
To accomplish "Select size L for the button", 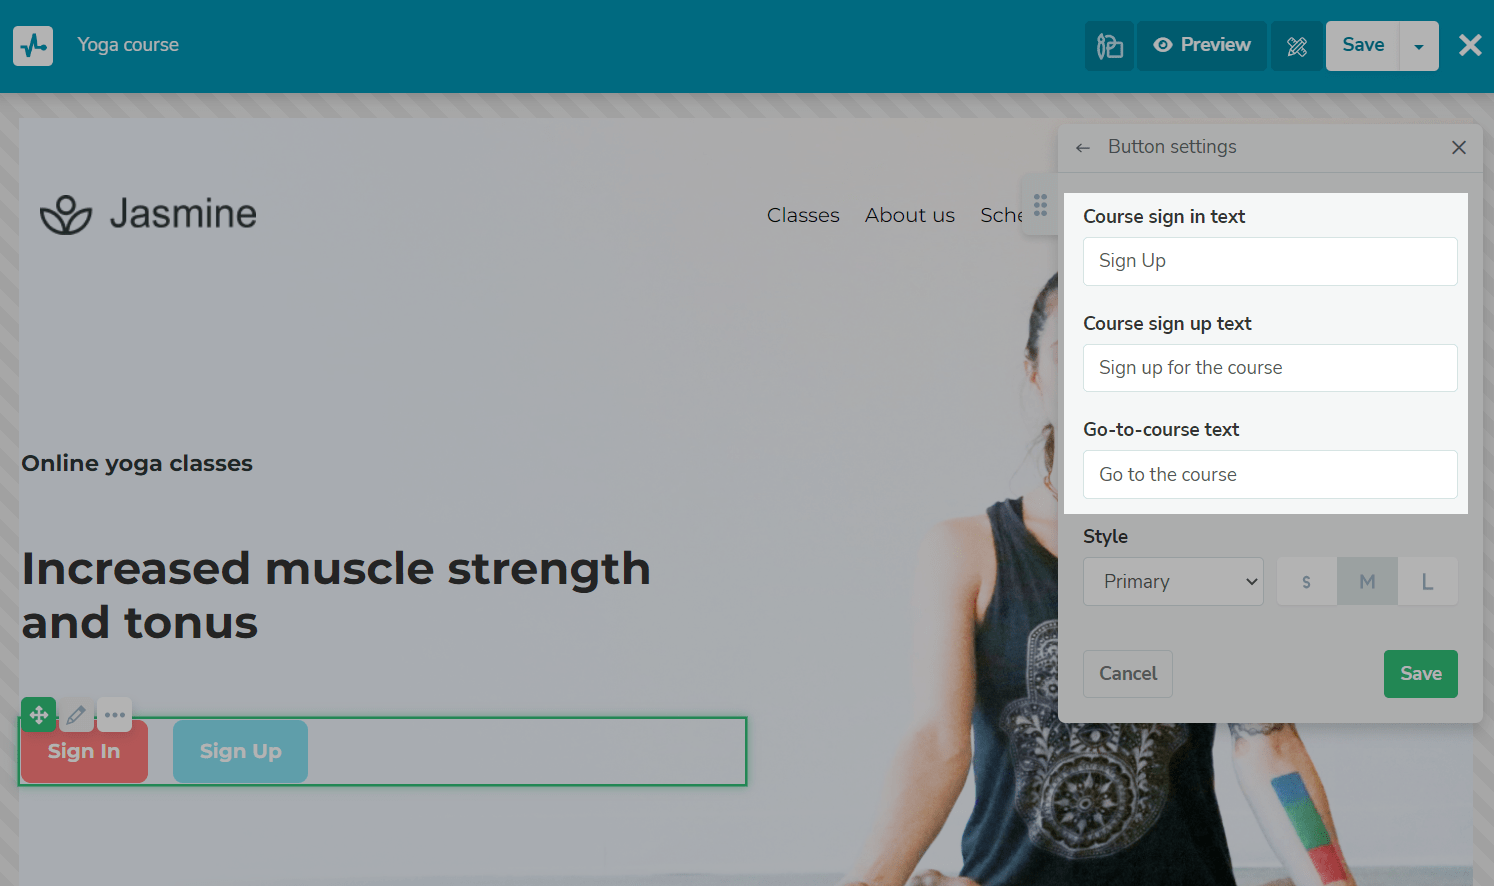I will (1427, 582).
